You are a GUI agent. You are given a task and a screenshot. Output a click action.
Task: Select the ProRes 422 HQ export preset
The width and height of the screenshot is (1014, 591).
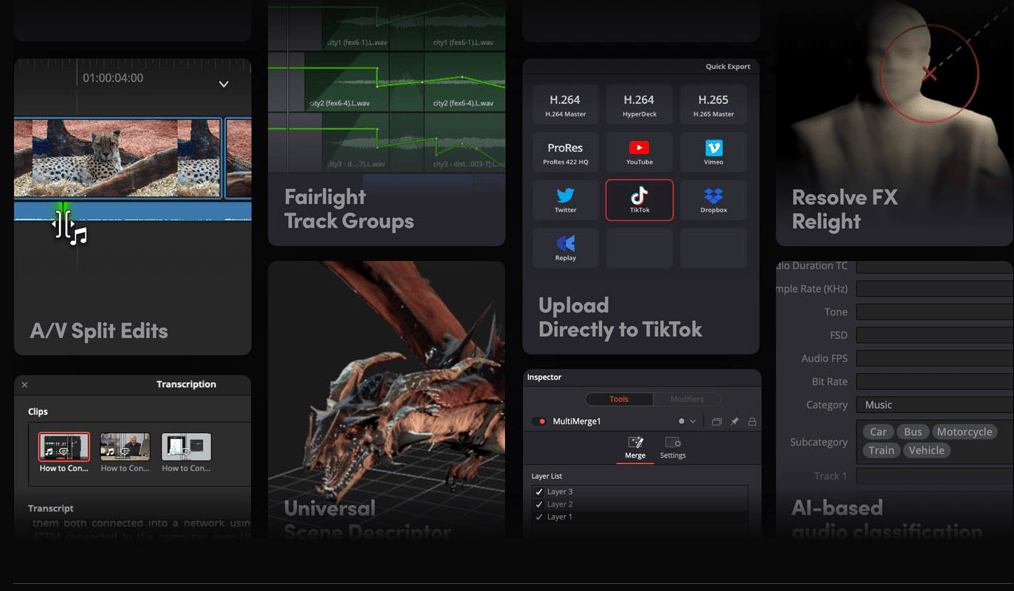pos(566,151)
